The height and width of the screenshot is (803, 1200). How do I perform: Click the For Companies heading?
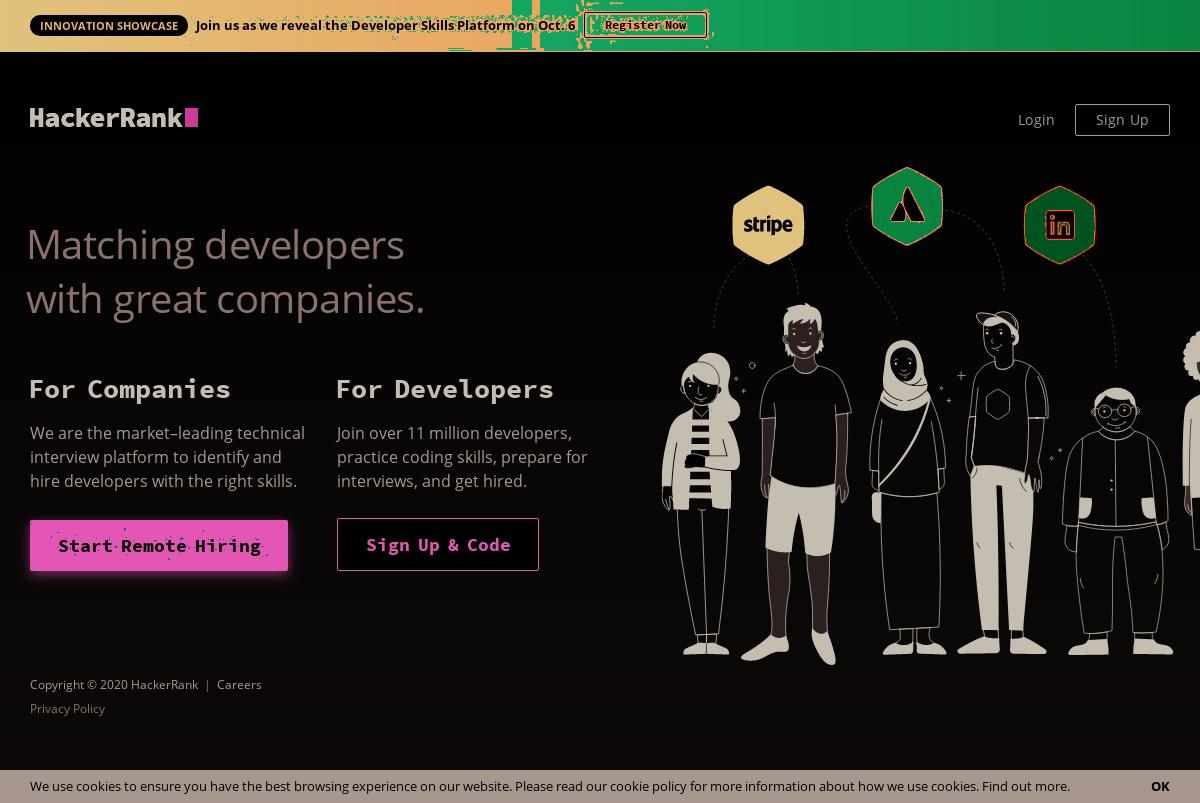pyautogui.click(x=130, y=389)
